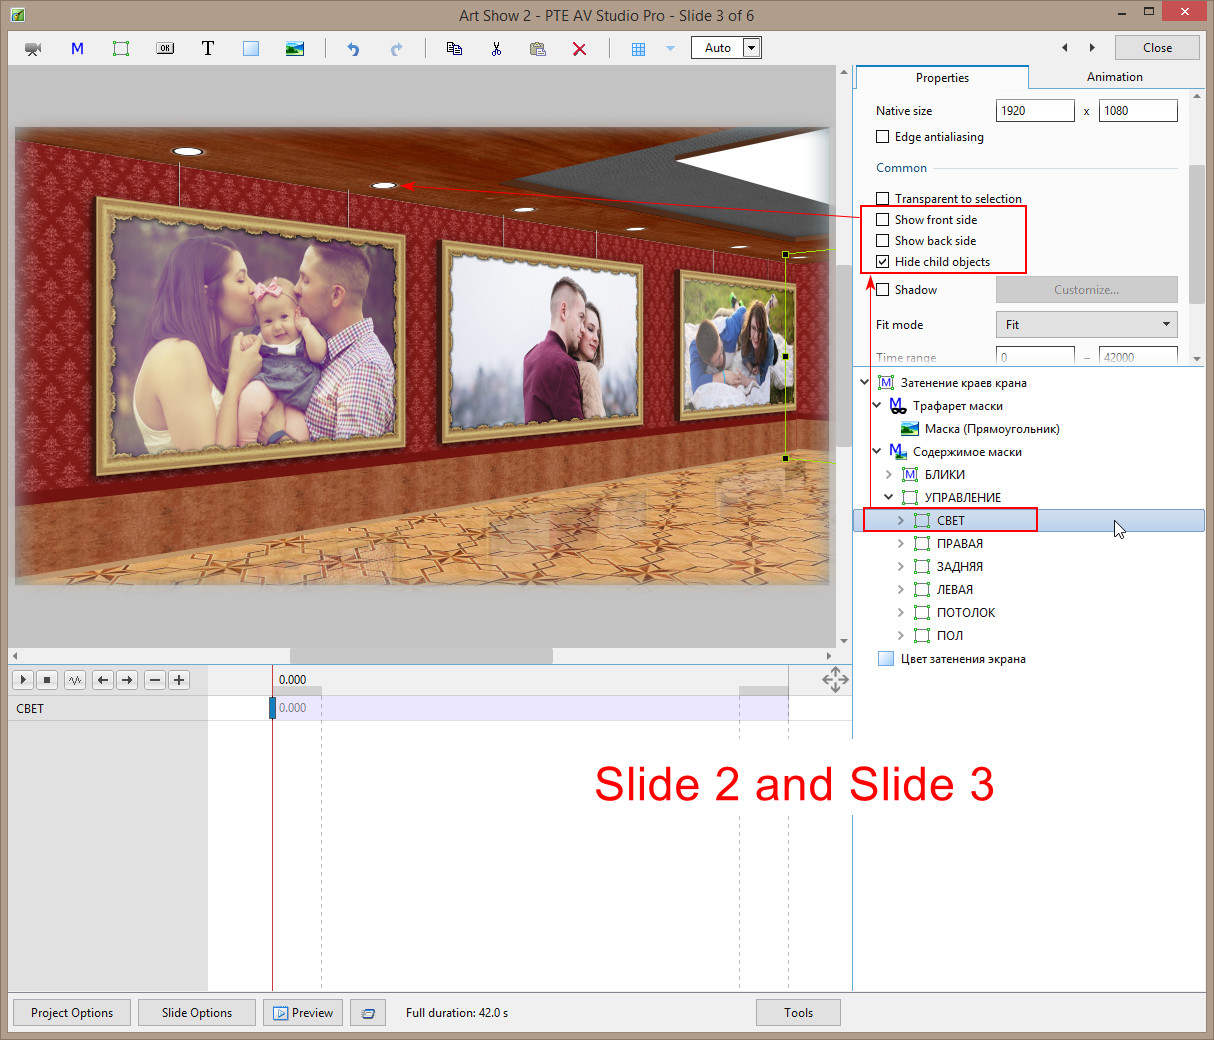Viewport: 1214px width, 1040px height.
Task: Add a frame object from toolbar
Action: pyautogui.click(x=121, y=48)
